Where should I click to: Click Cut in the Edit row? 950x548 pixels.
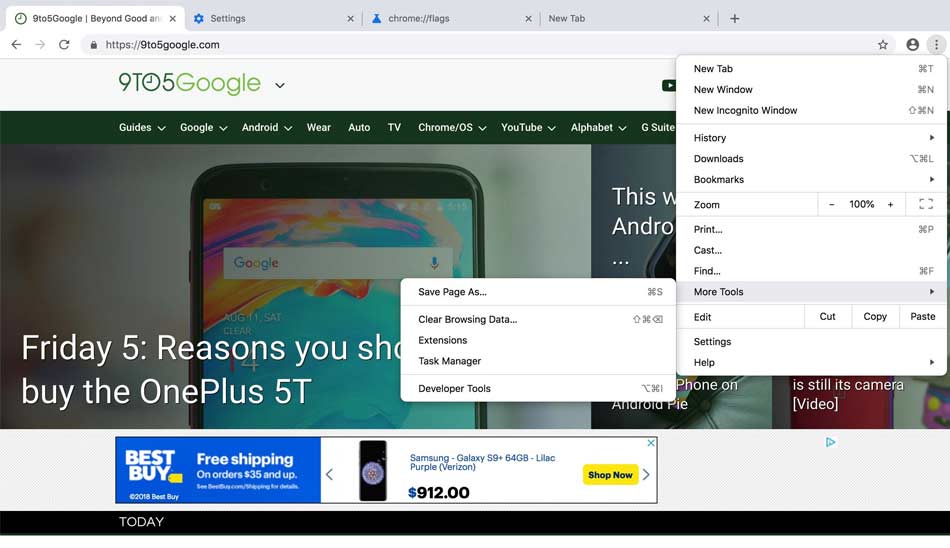(x=828, y=316)
